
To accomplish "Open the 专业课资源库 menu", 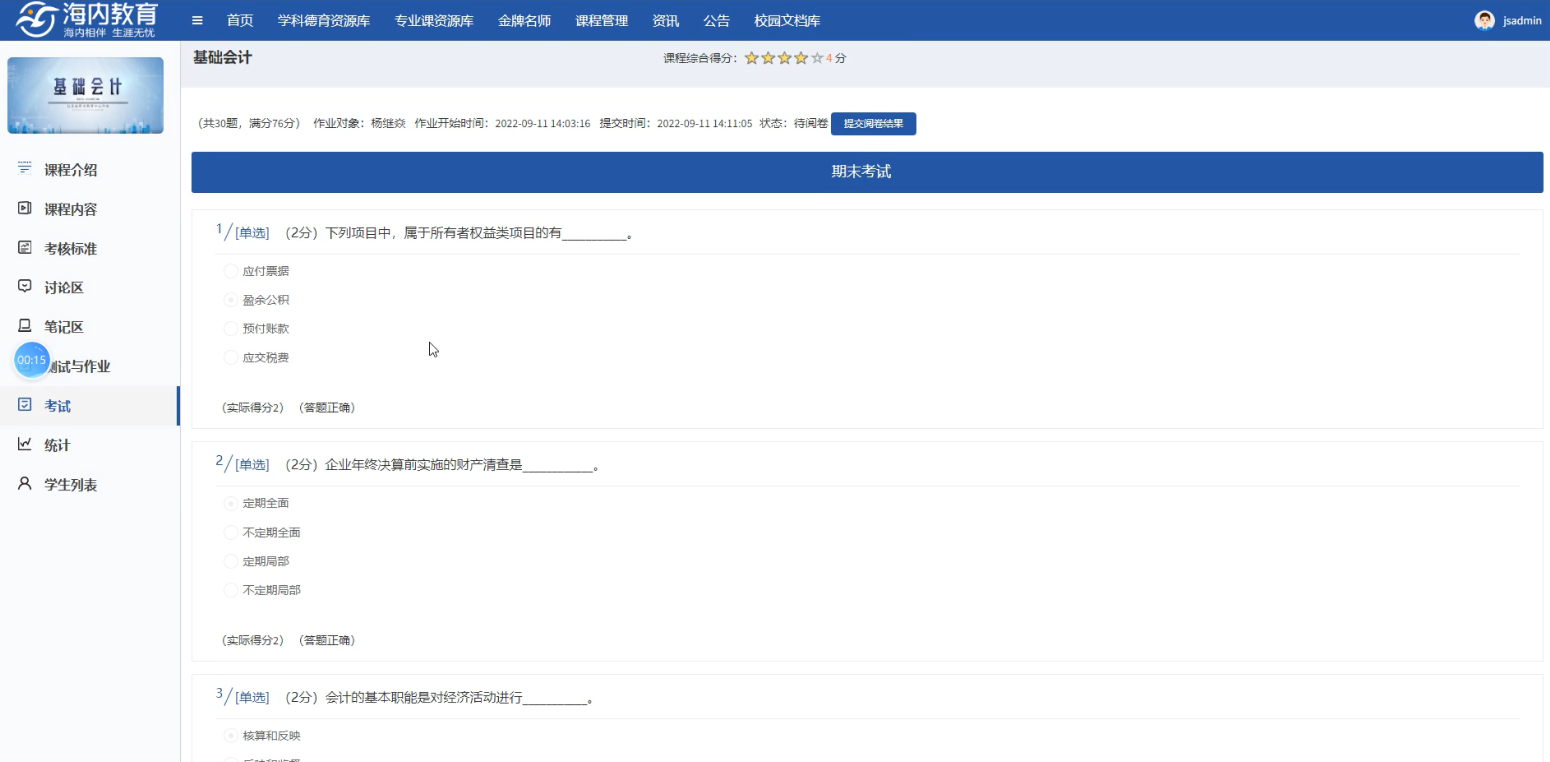I will click(434, 21).
